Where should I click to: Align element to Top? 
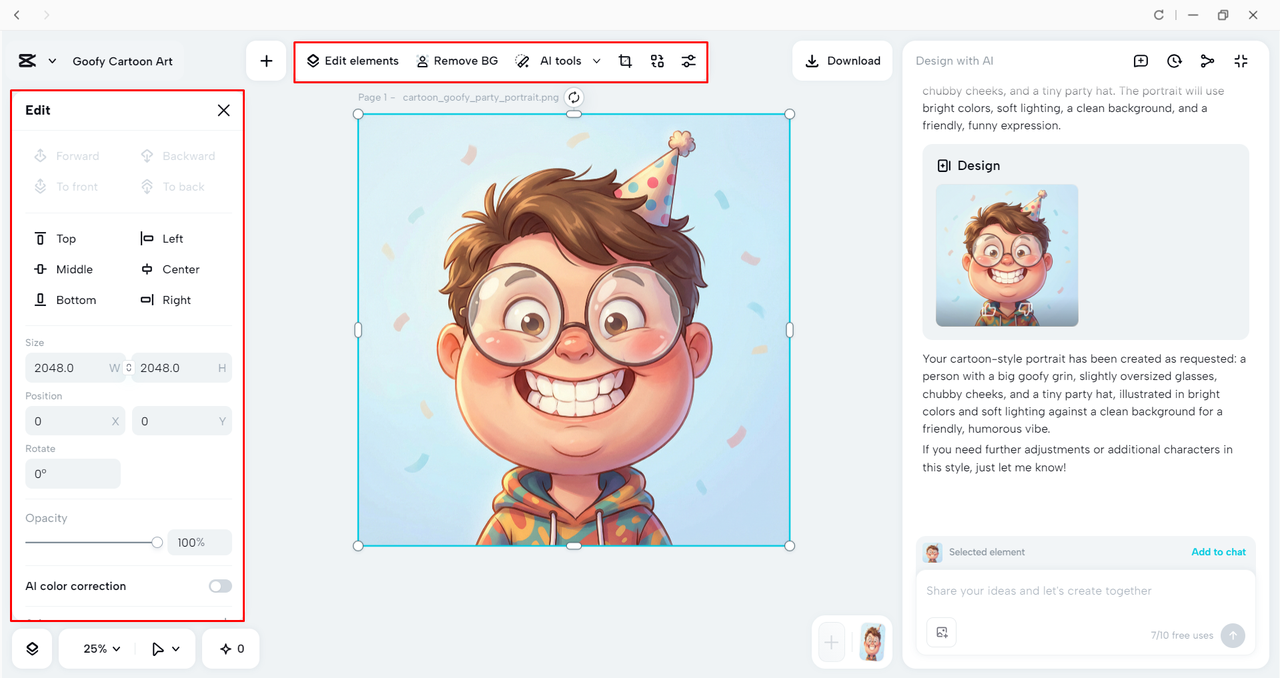tap(55, 239)
